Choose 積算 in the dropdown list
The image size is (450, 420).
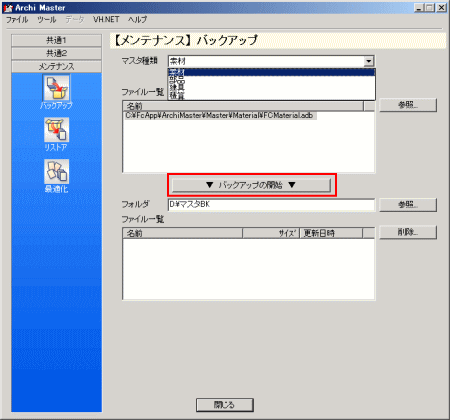[271, 96]
